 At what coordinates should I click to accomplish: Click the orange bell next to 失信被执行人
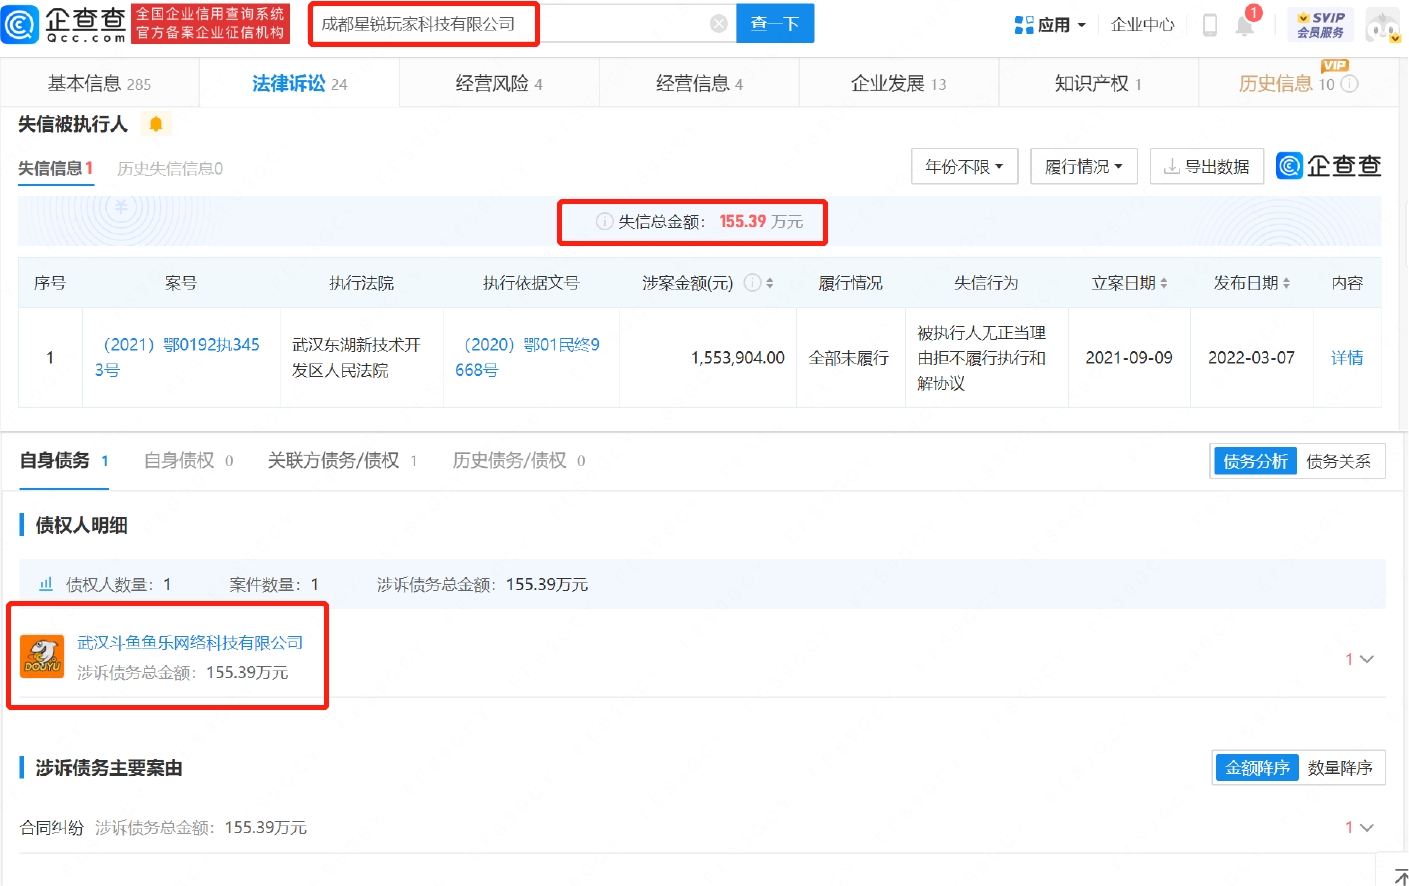click(x=156, y=124)
